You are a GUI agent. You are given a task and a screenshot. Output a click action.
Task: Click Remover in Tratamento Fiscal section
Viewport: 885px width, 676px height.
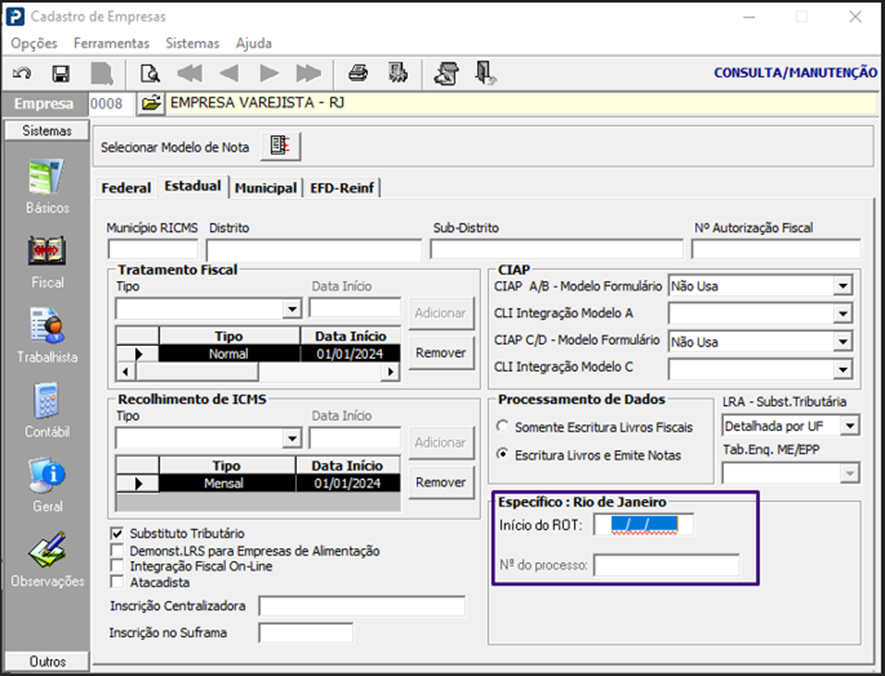[440, 353]
